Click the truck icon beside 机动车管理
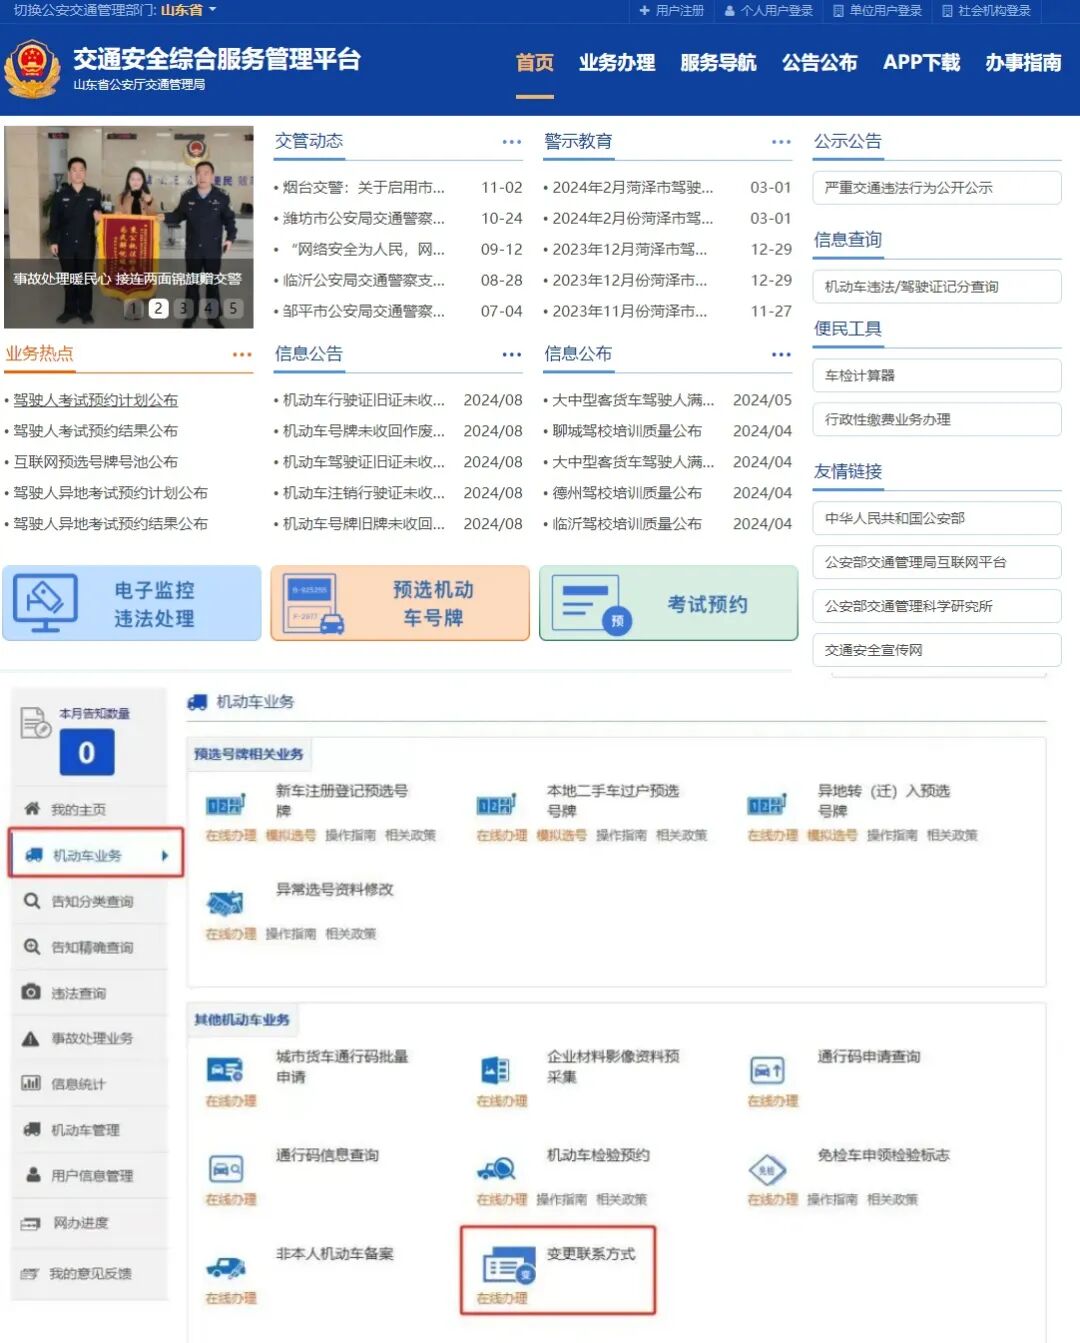This screenshot has width=1080, height=1343. [x=32, y=1129]
